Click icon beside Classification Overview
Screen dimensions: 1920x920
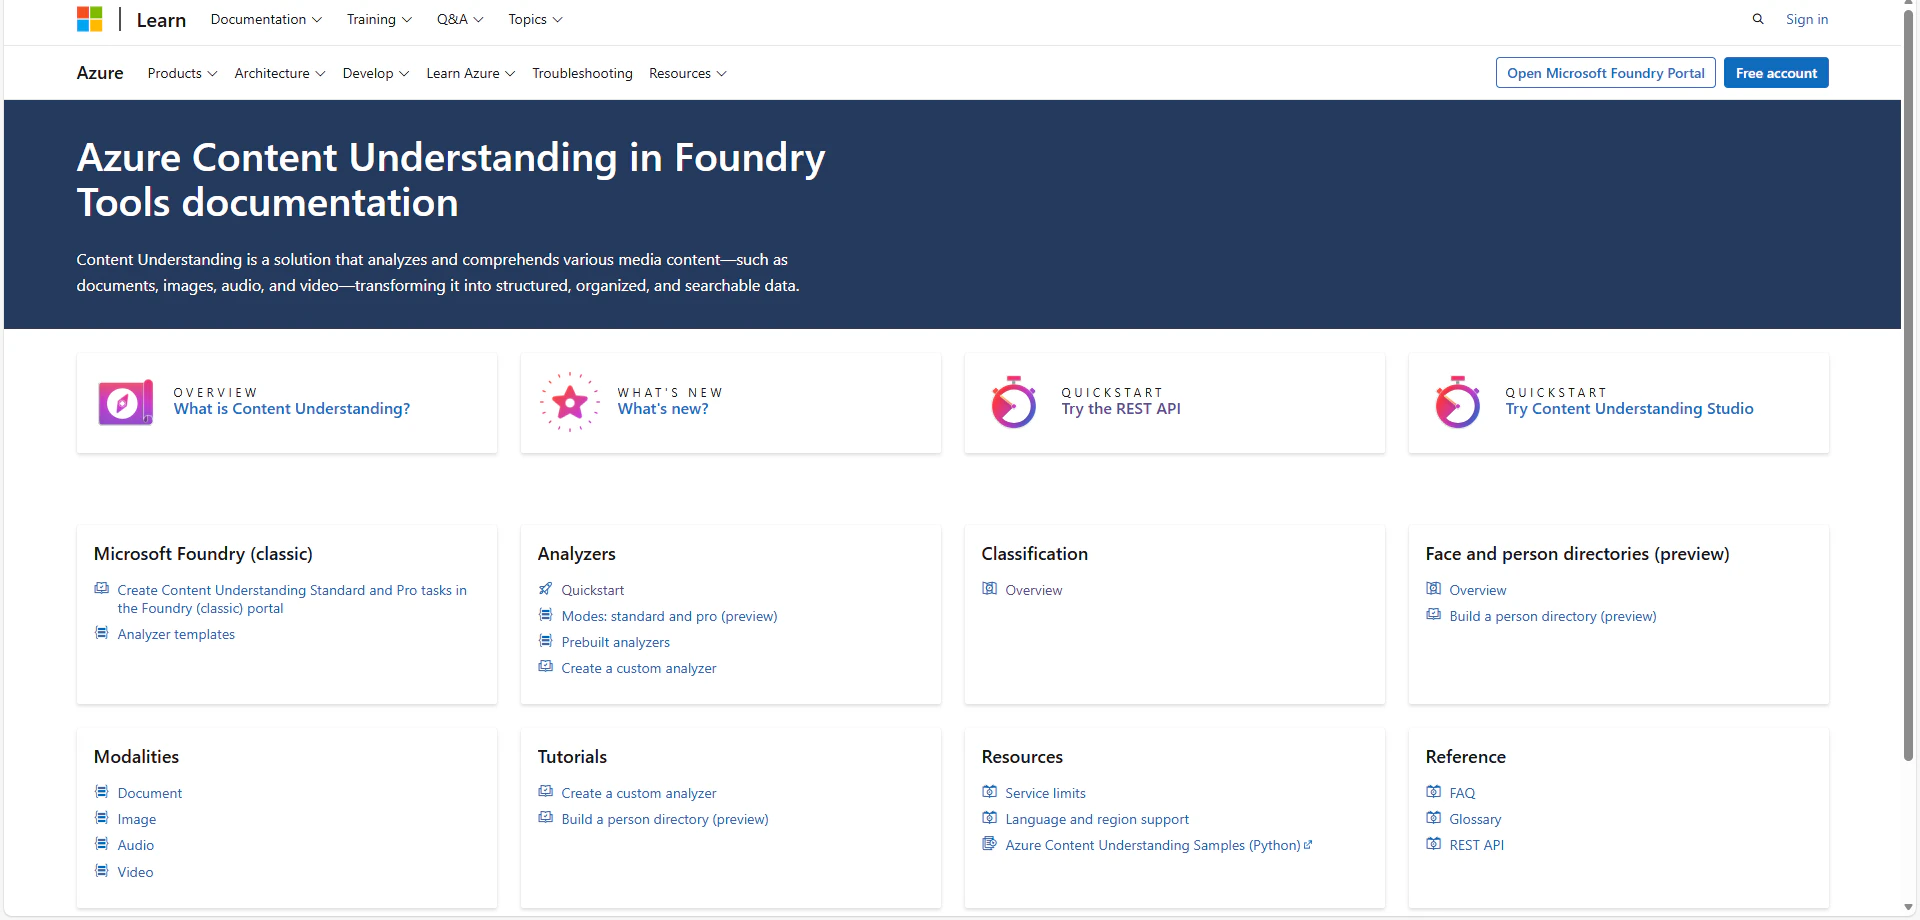tap(989, 589)
